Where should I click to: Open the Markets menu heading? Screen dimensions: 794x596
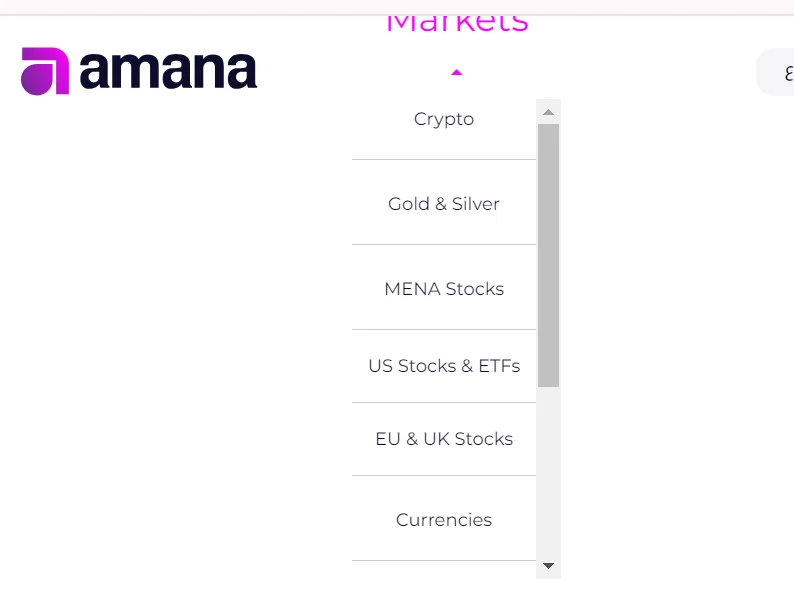456,20
